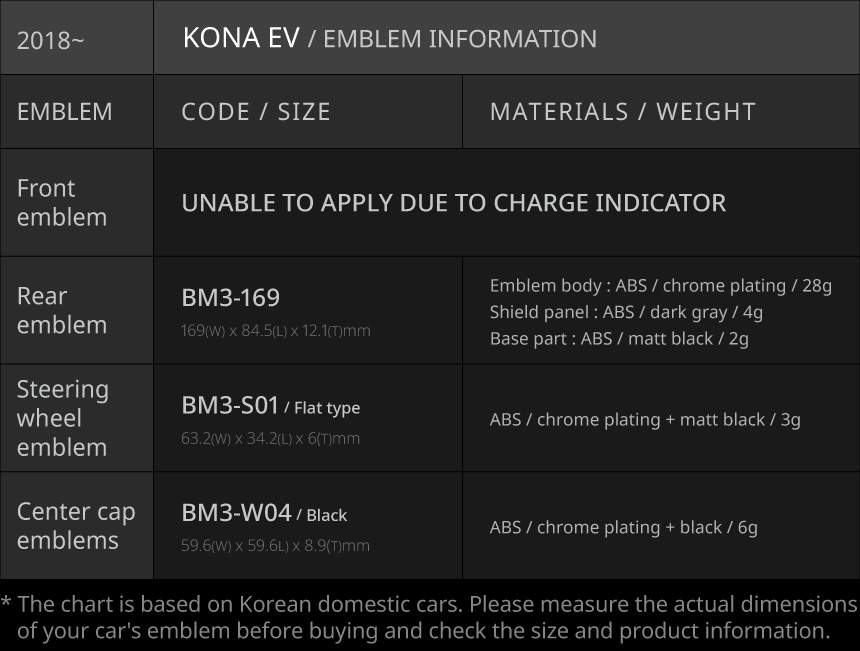Viewport: 860px width, 651px height.
Task: Select the Front emblem row label
Action: point(62,203)
